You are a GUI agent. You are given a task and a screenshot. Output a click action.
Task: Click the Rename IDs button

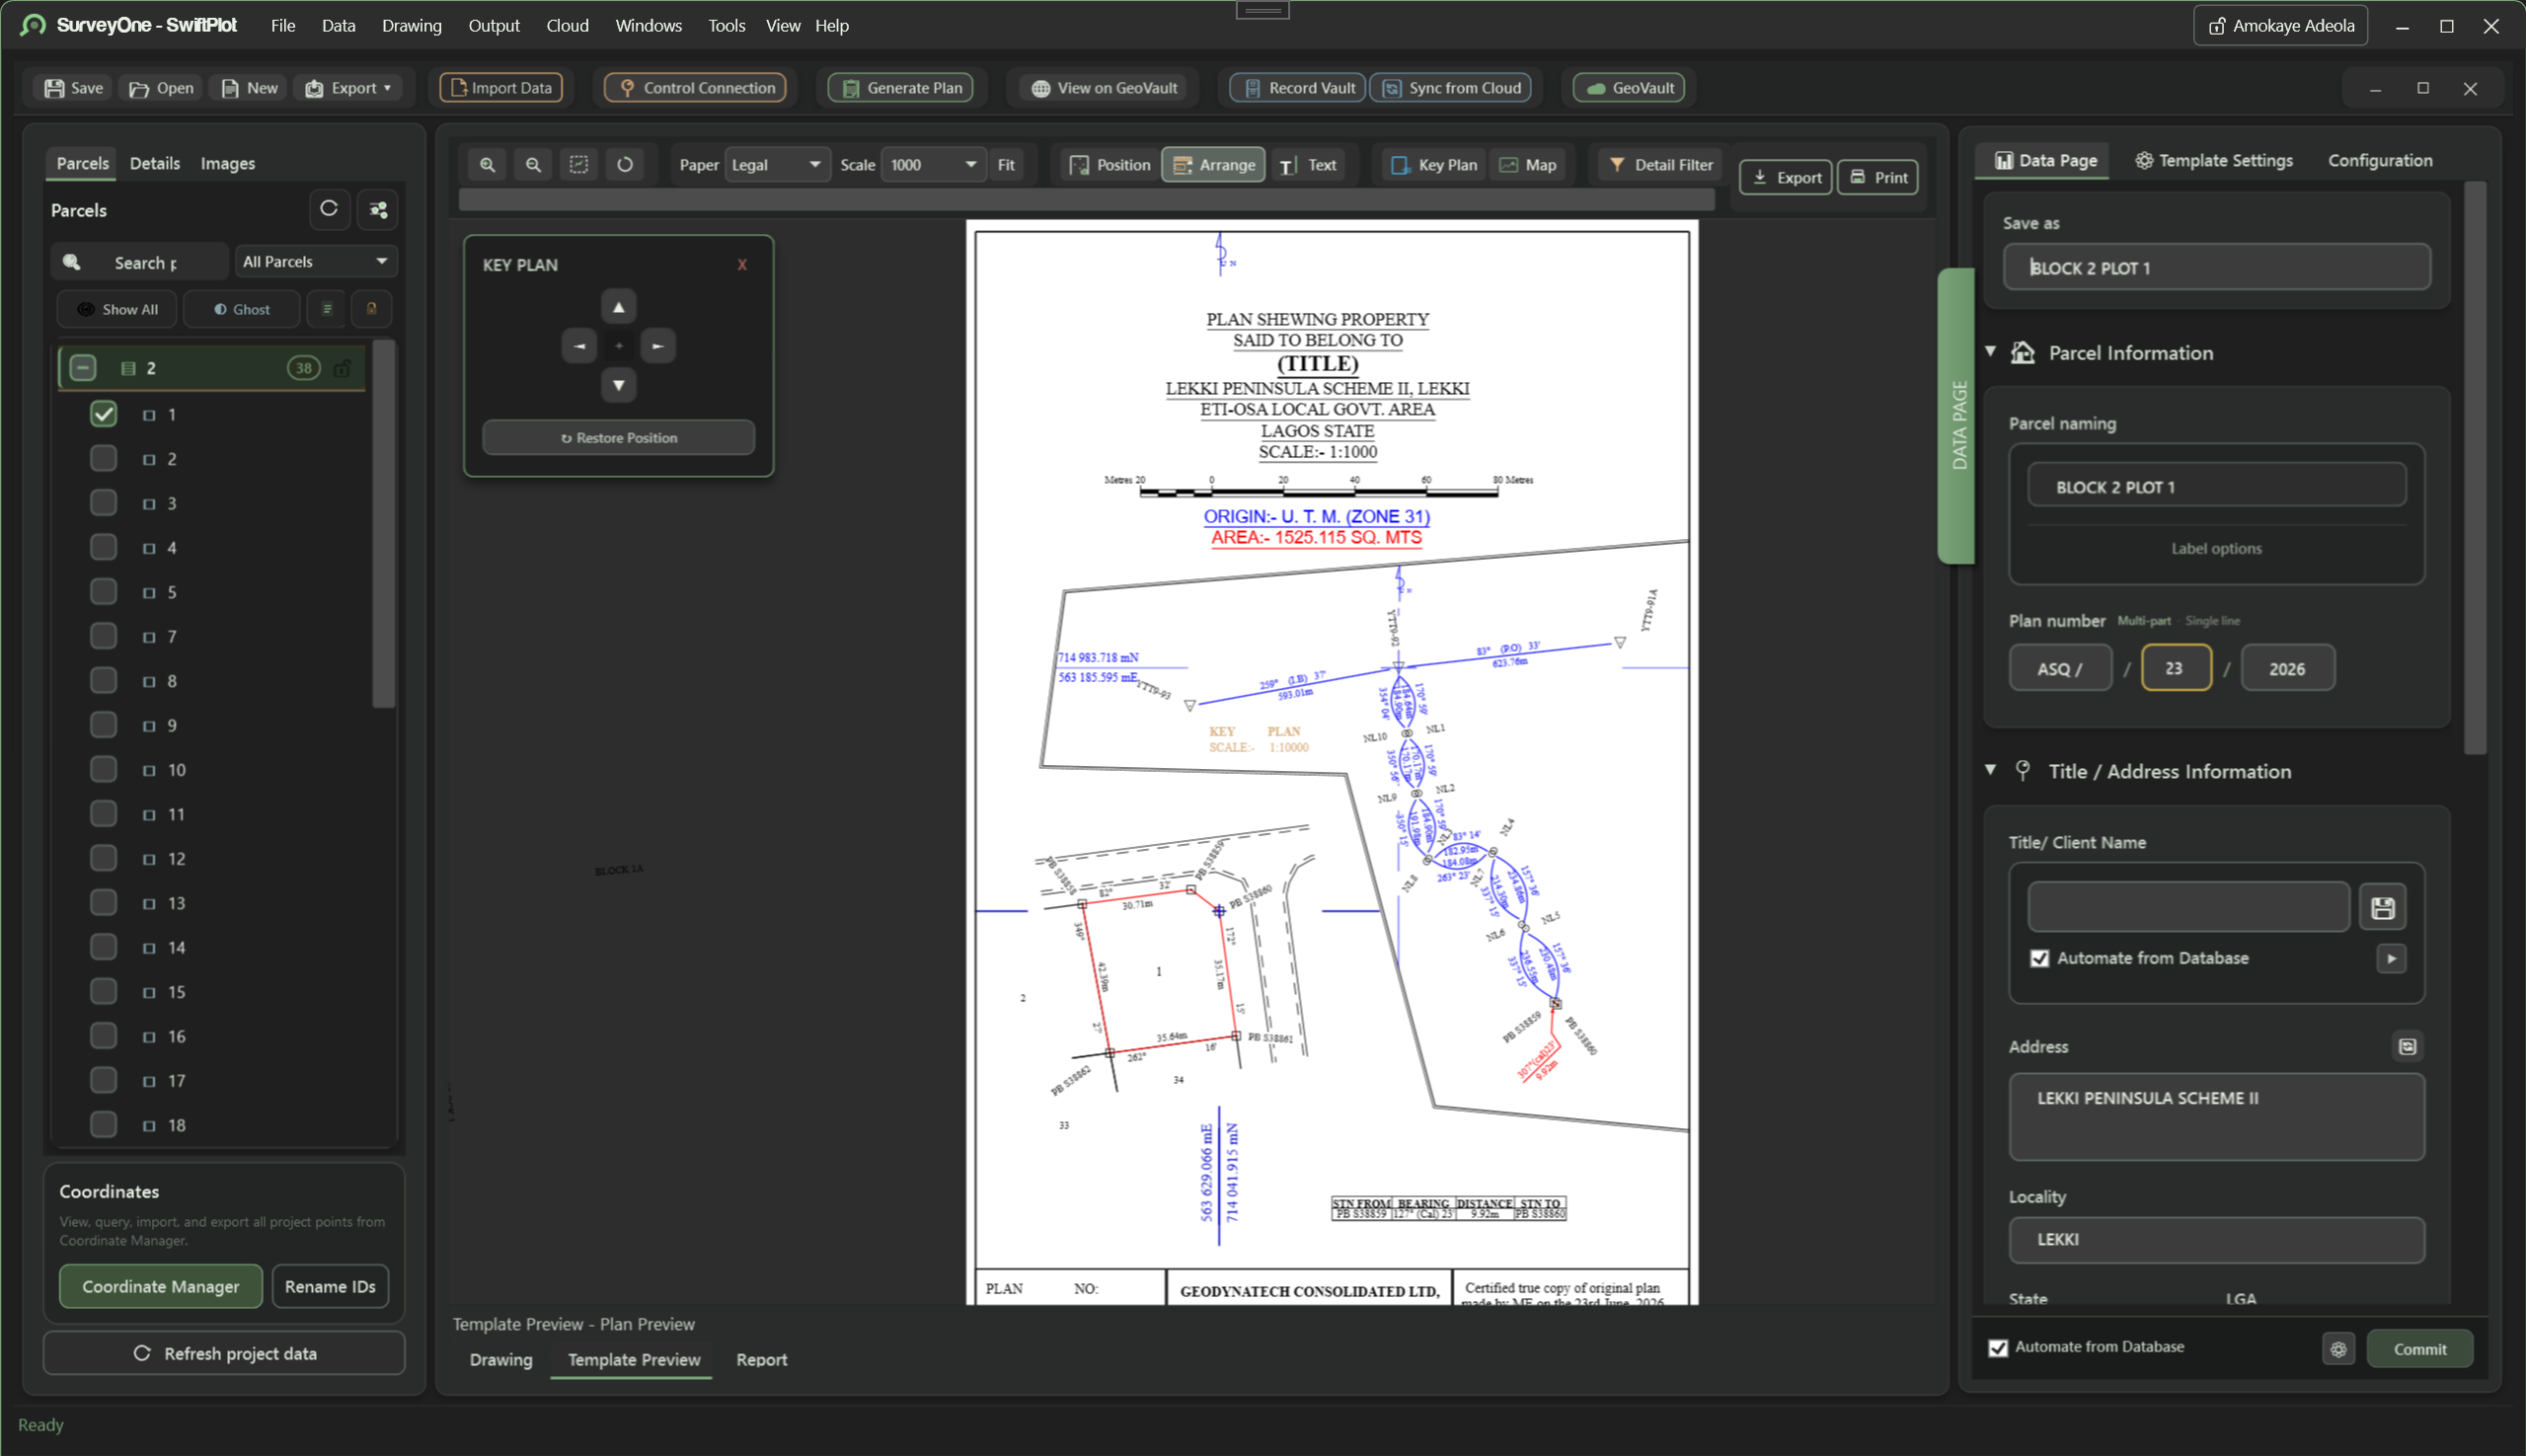pos(330,1287)
